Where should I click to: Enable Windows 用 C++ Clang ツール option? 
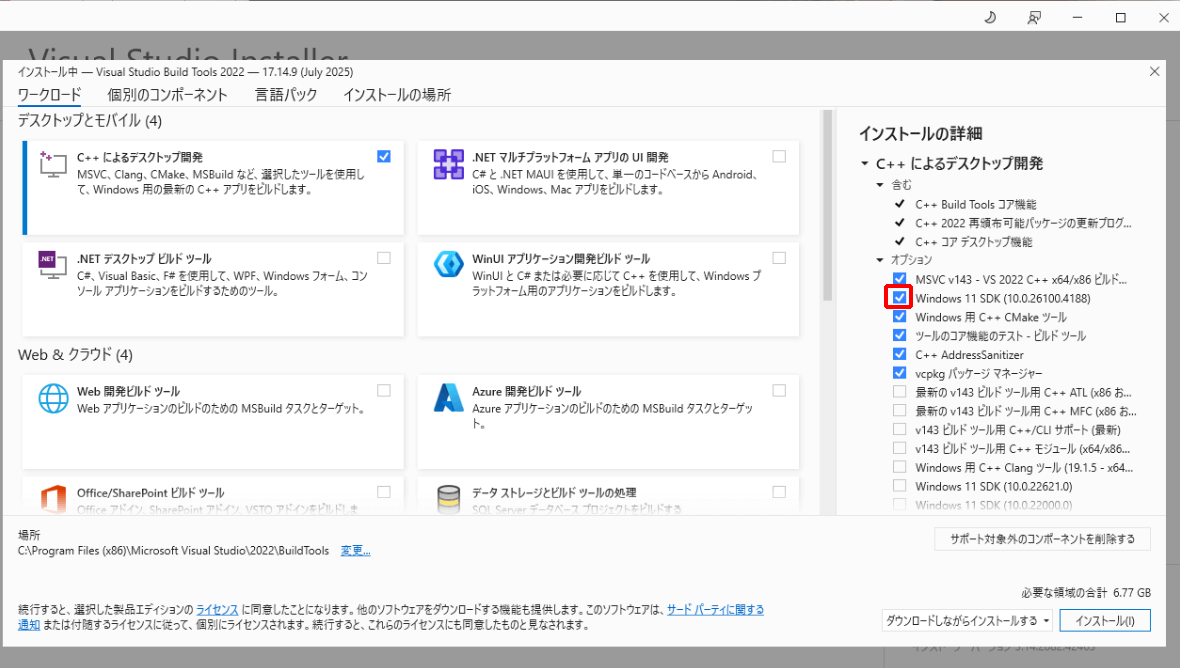click(899, 467)
